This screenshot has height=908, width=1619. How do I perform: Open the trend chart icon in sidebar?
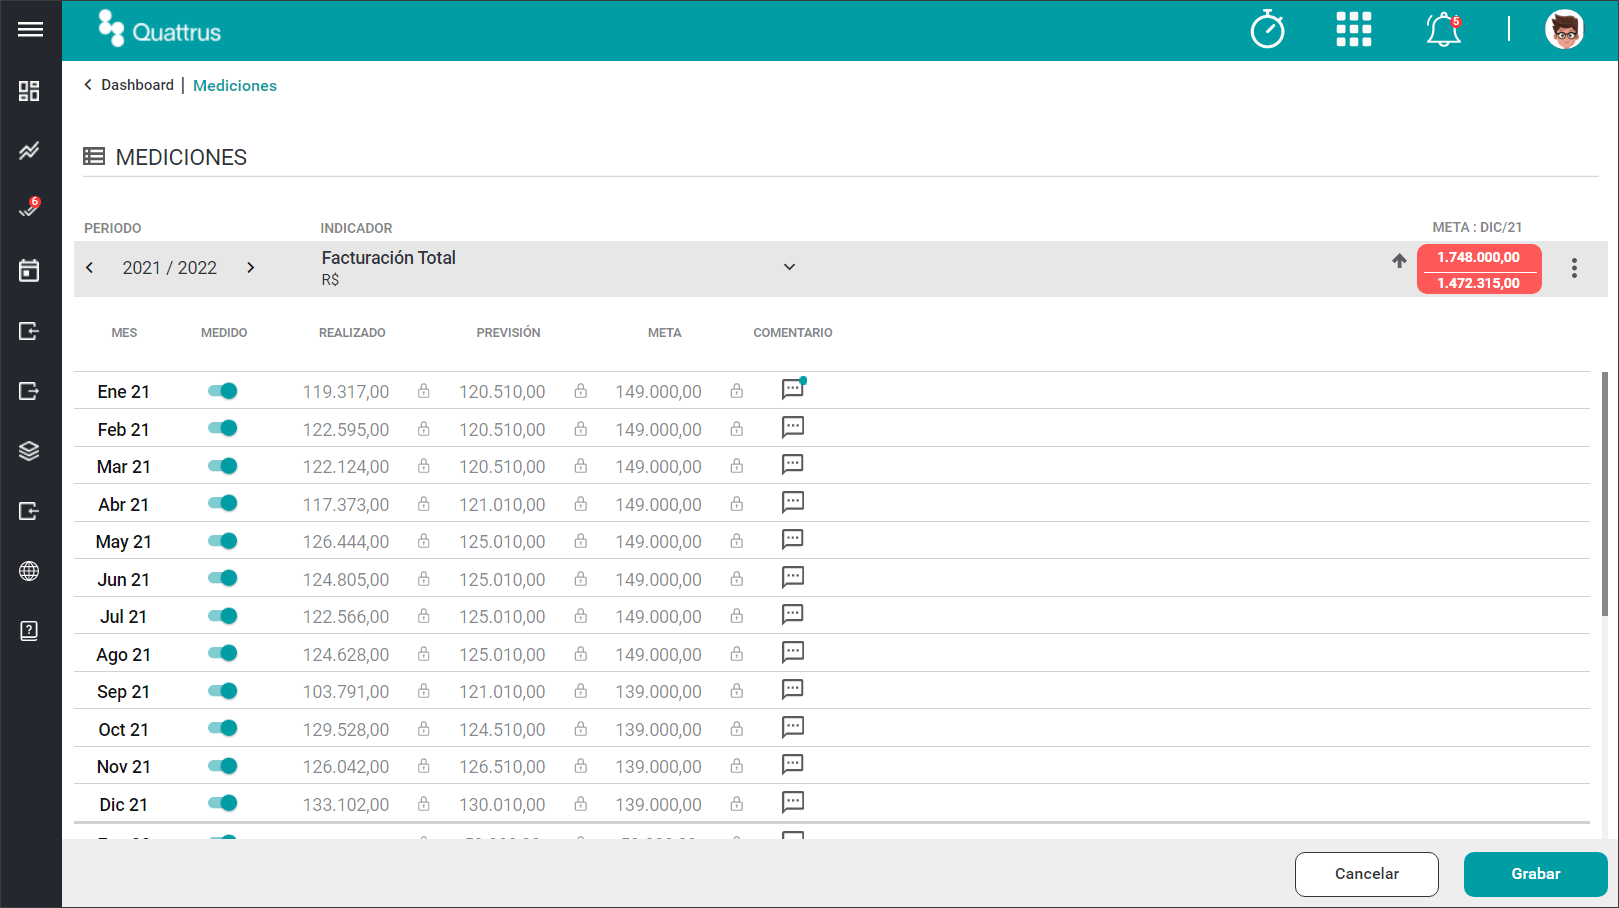point(29,151)
